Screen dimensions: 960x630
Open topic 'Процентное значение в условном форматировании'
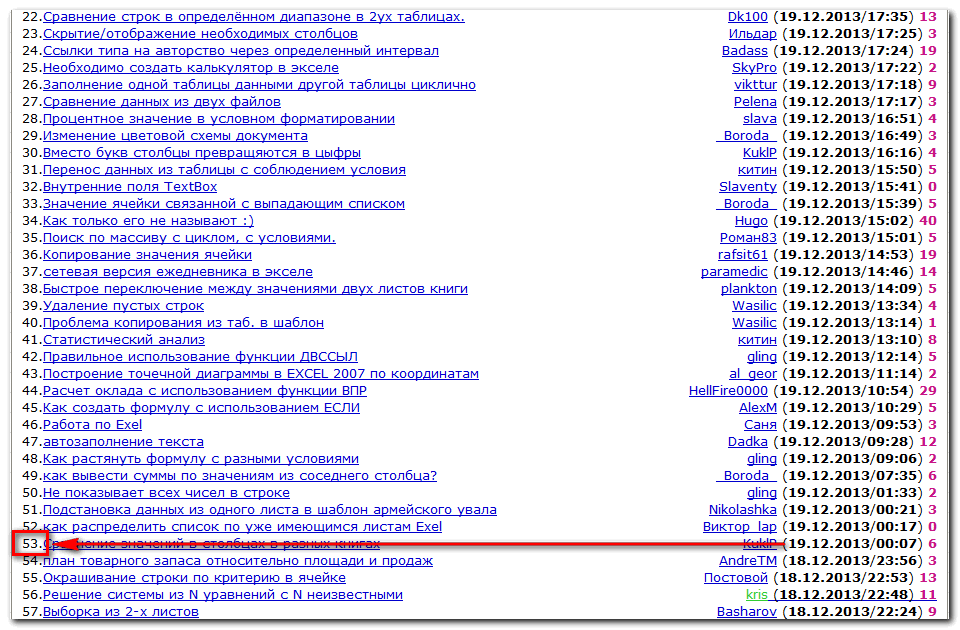pos(219,119)
